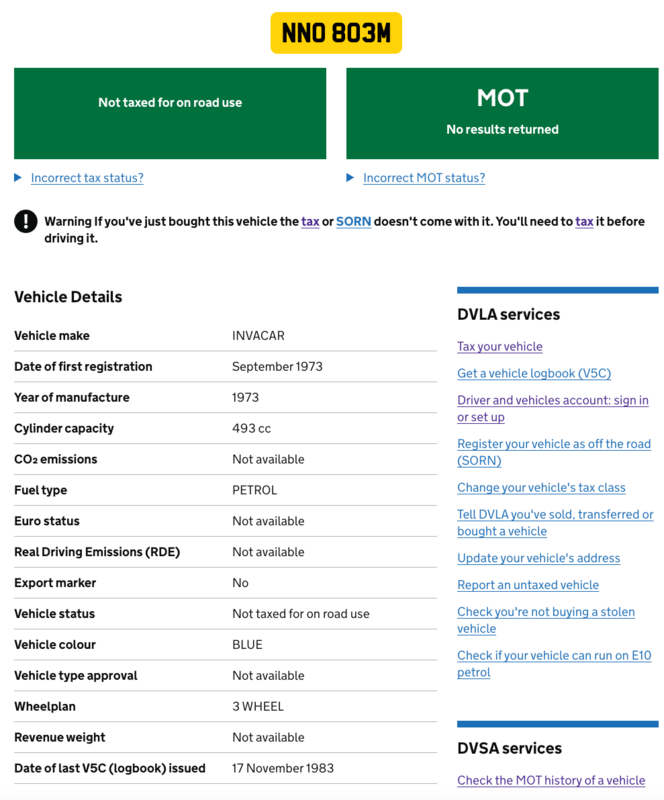The height and width of the screenshot is (800, 664).
Task: Go to Driver and vehicles account sign in
Action: point(552,400)
